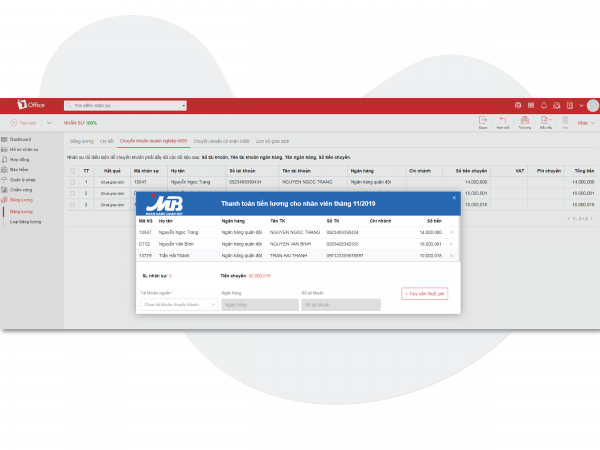This screenshot has height=450, width=600.
Task: Check the checkbox for row 2
Action: [72, 194]
